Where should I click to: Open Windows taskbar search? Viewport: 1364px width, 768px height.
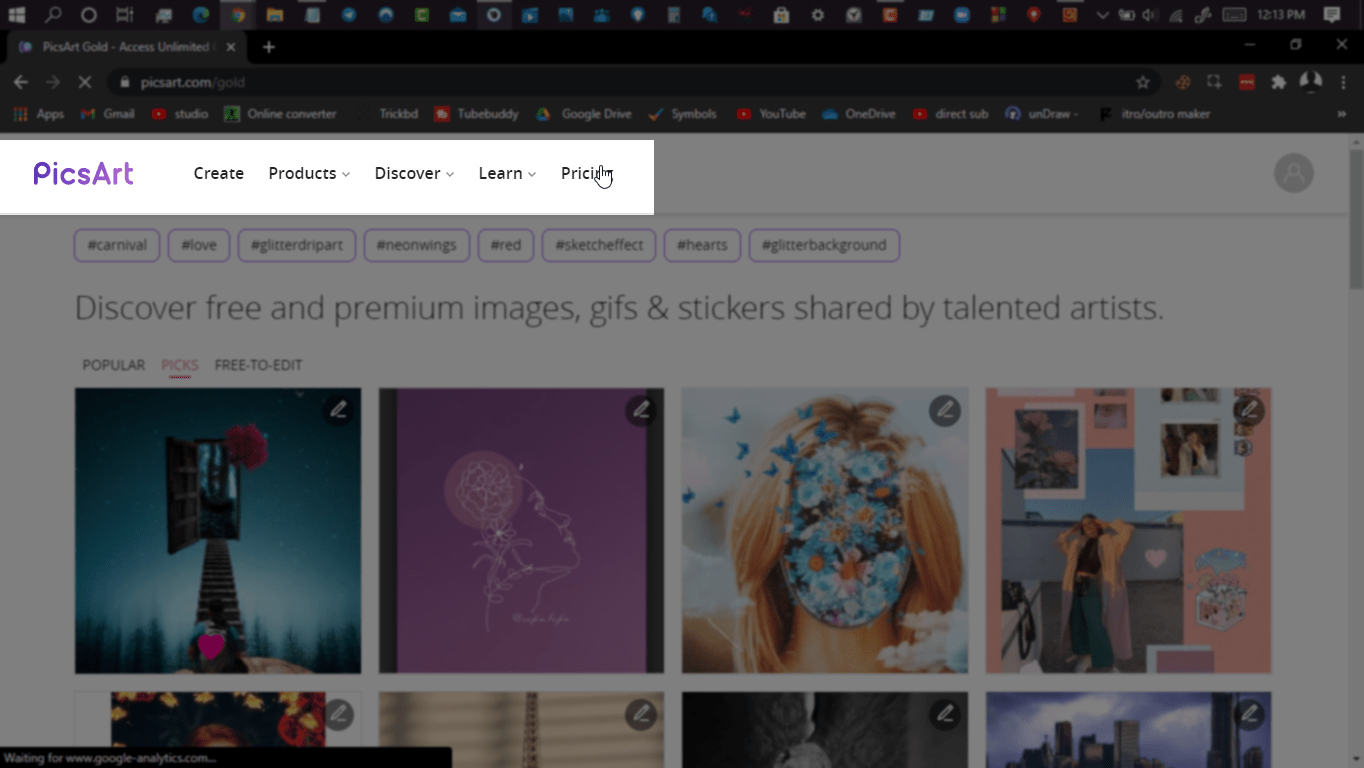pyautogui.click(x=52, y=15)
